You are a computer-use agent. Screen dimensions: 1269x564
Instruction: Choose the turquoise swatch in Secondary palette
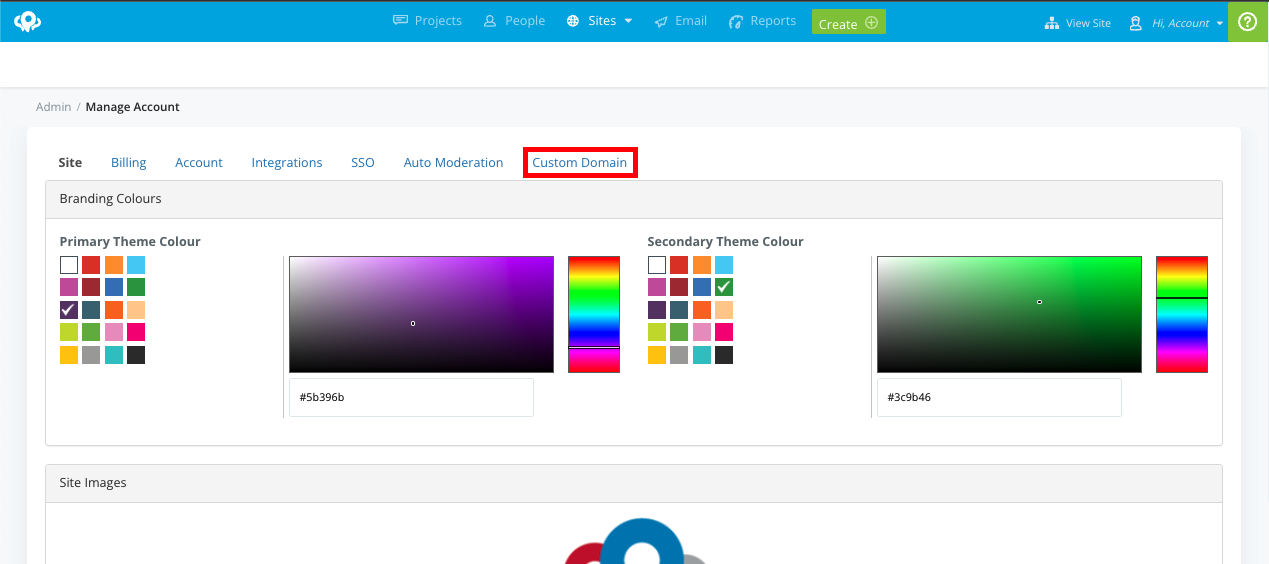pyautogui.click(x=702, y=355)
